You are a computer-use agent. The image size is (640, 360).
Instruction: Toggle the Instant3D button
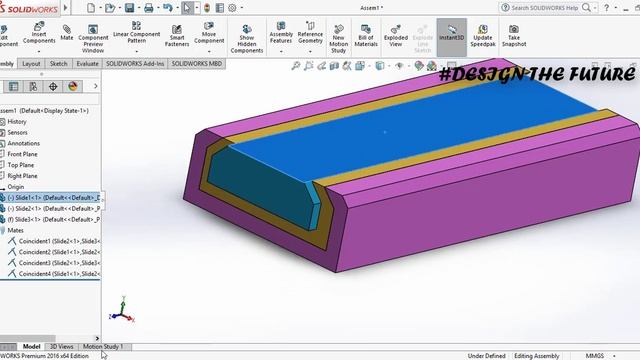click(451, 37)
